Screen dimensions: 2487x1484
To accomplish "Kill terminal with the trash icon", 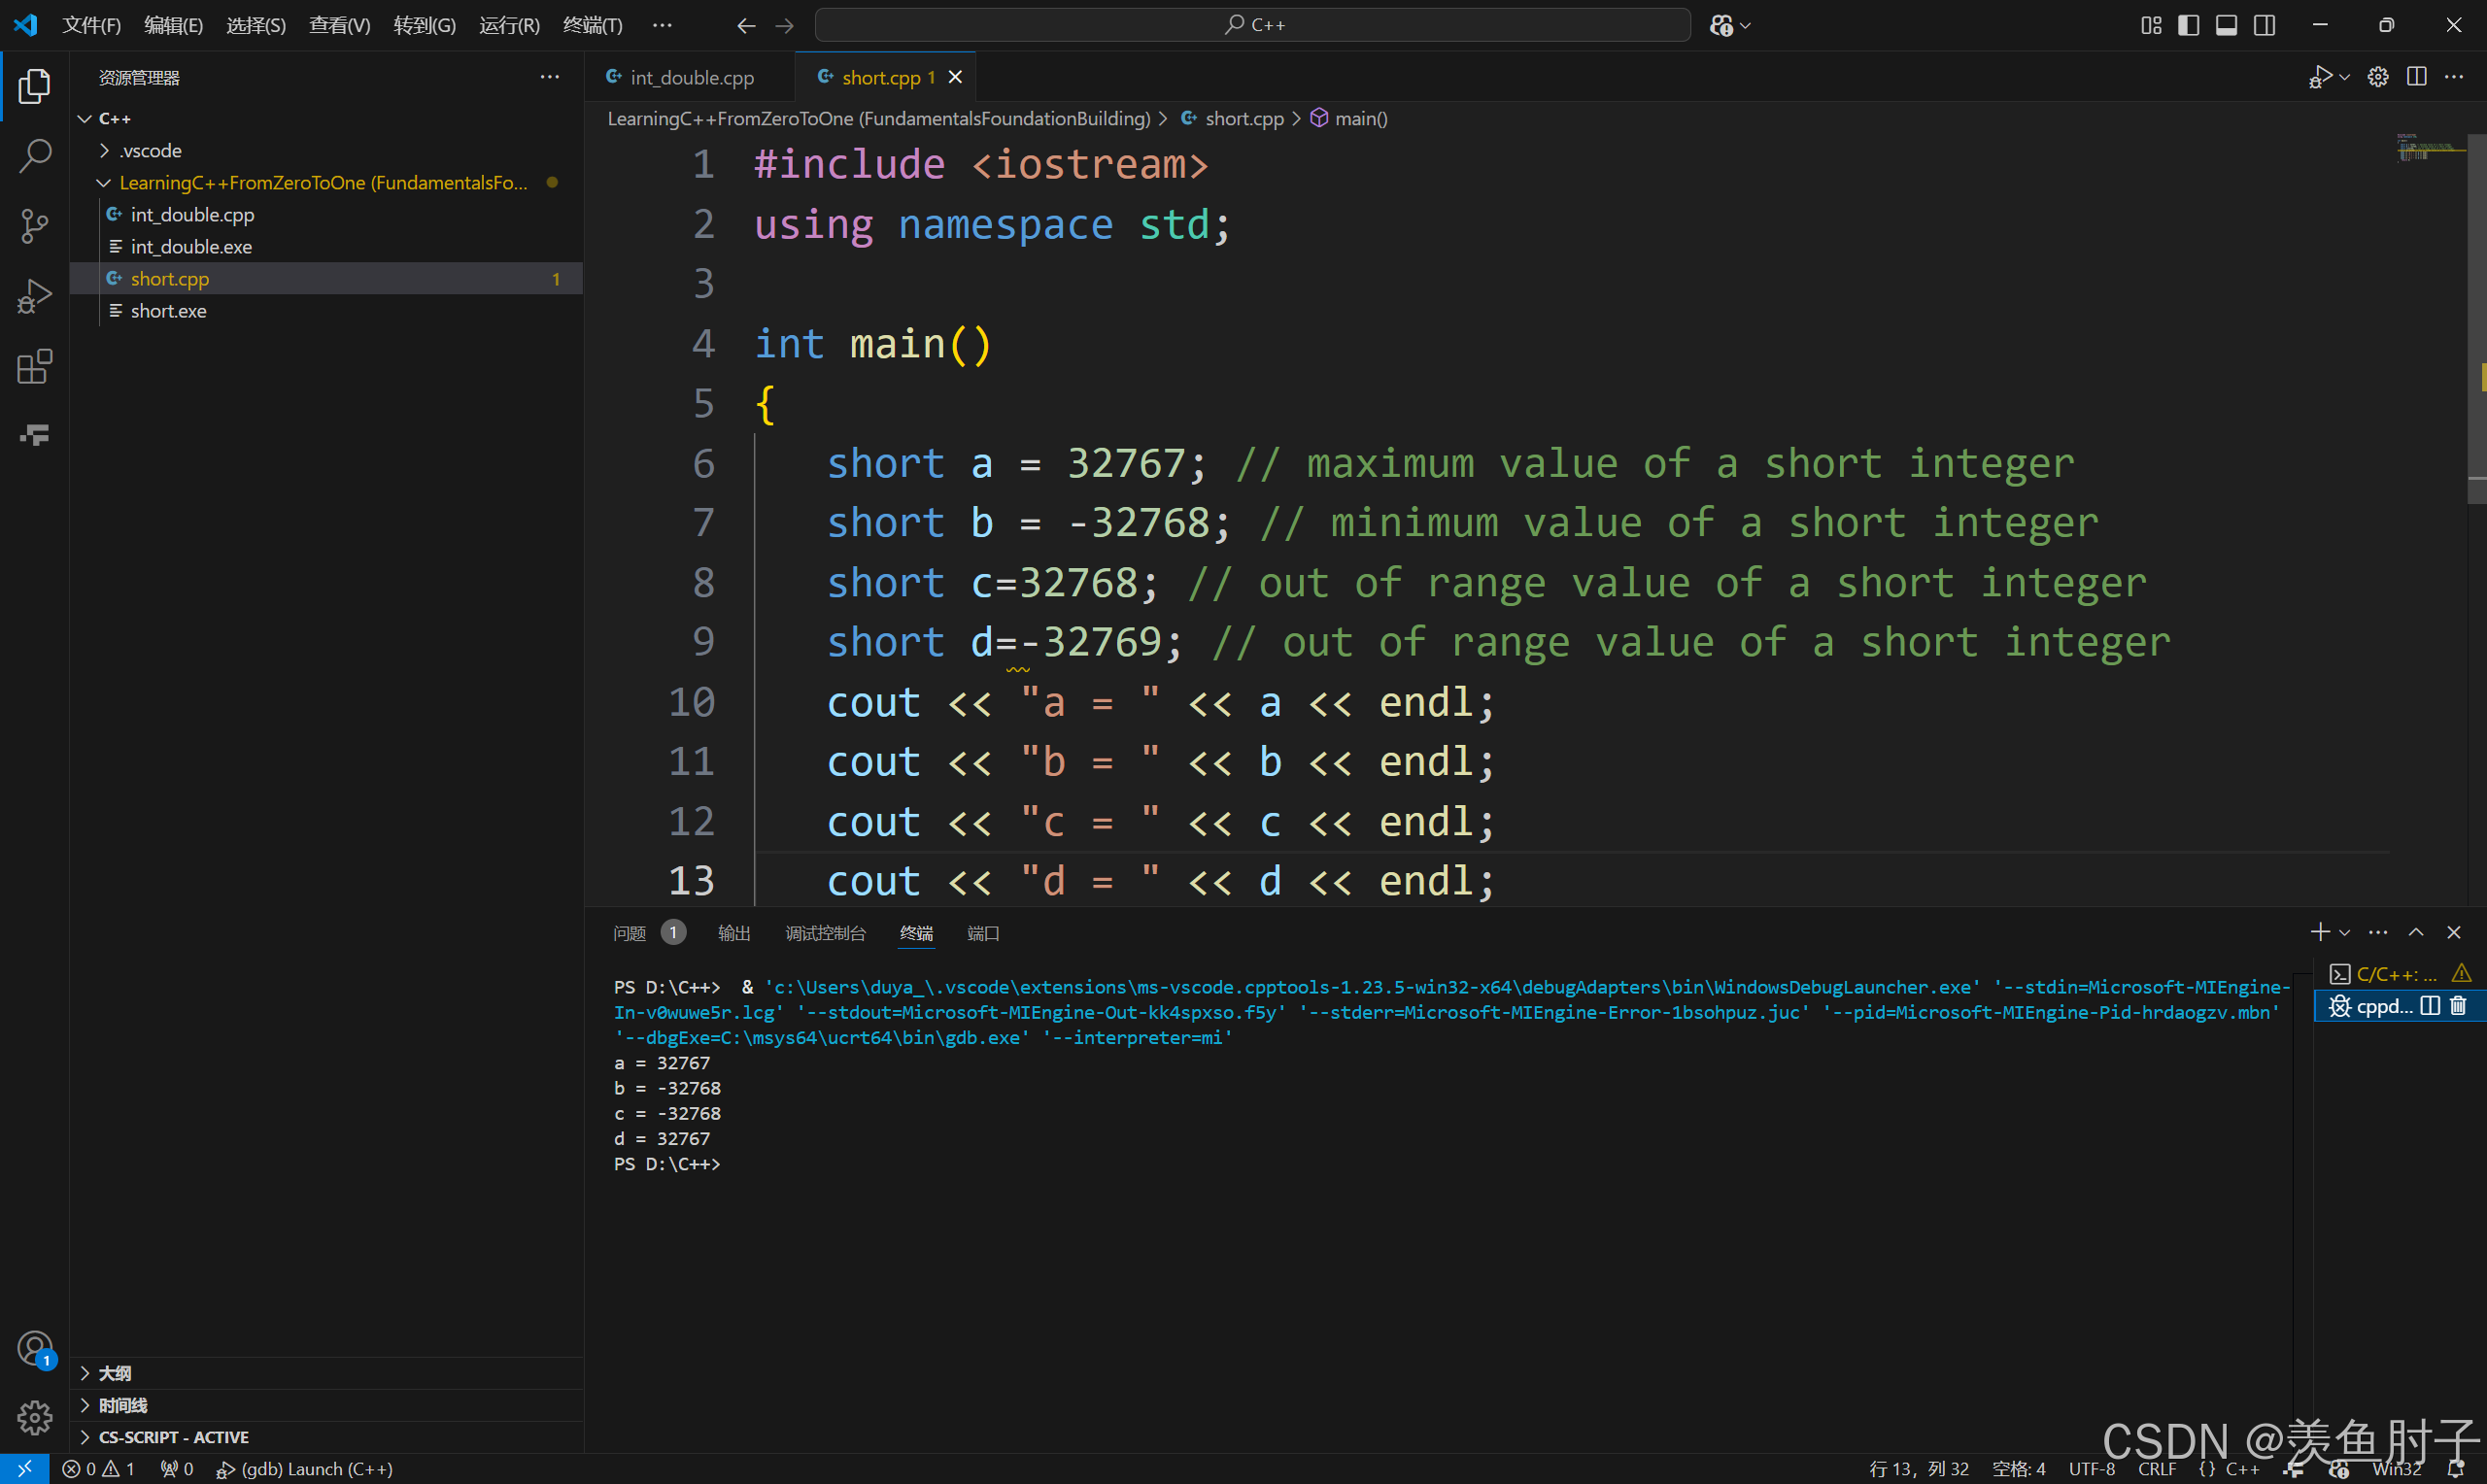I will pyautogui.click(x=2458, y=1006).
